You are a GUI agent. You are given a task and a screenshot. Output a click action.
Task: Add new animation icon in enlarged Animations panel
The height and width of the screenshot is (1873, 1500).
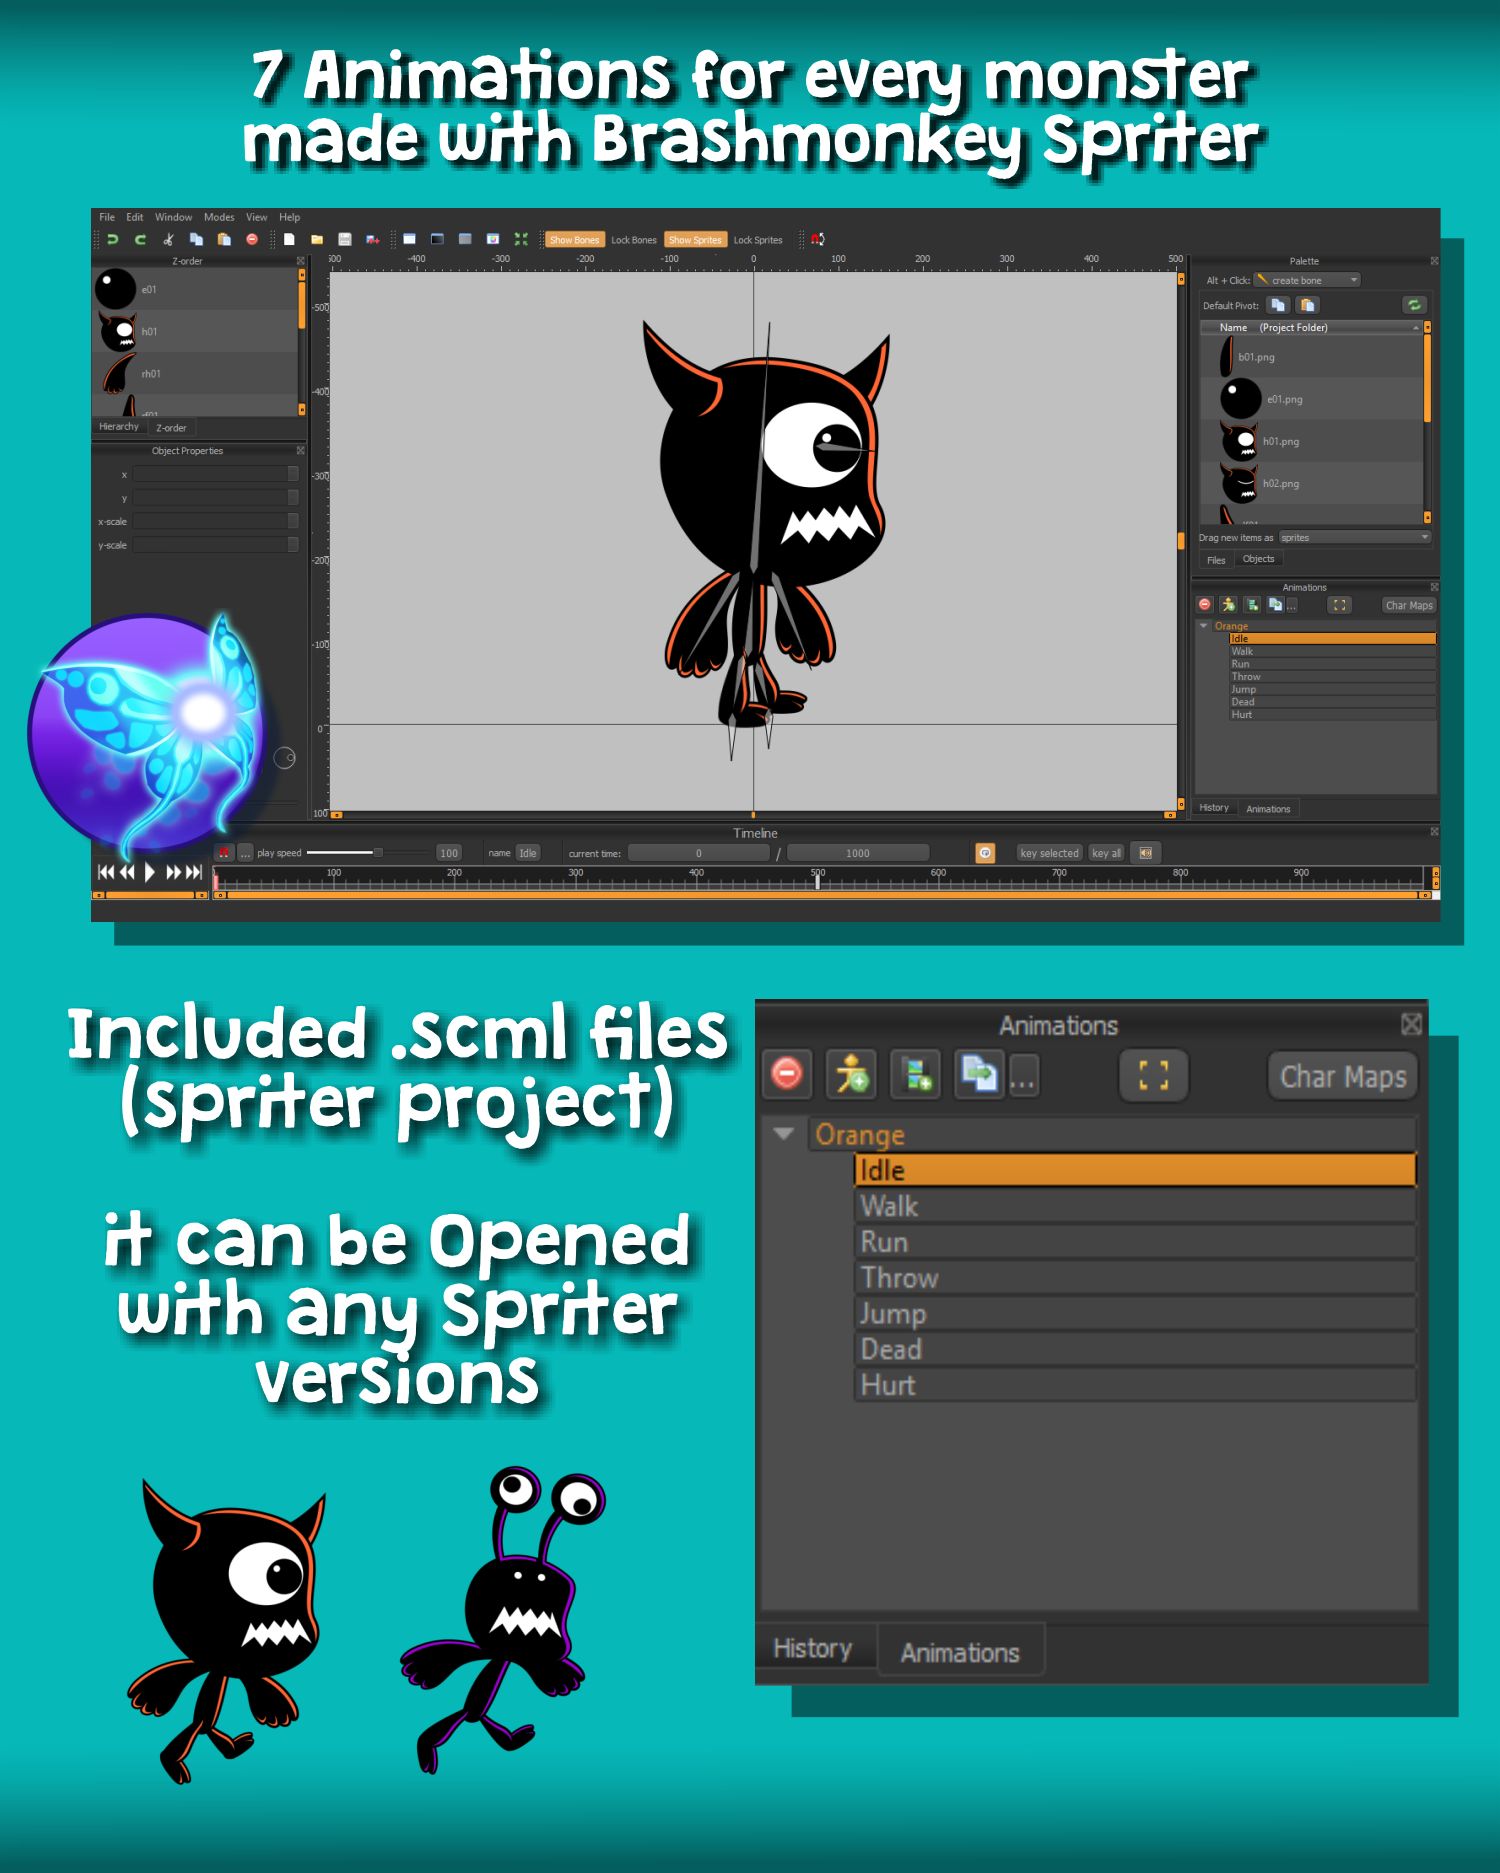pos(851,1075)
